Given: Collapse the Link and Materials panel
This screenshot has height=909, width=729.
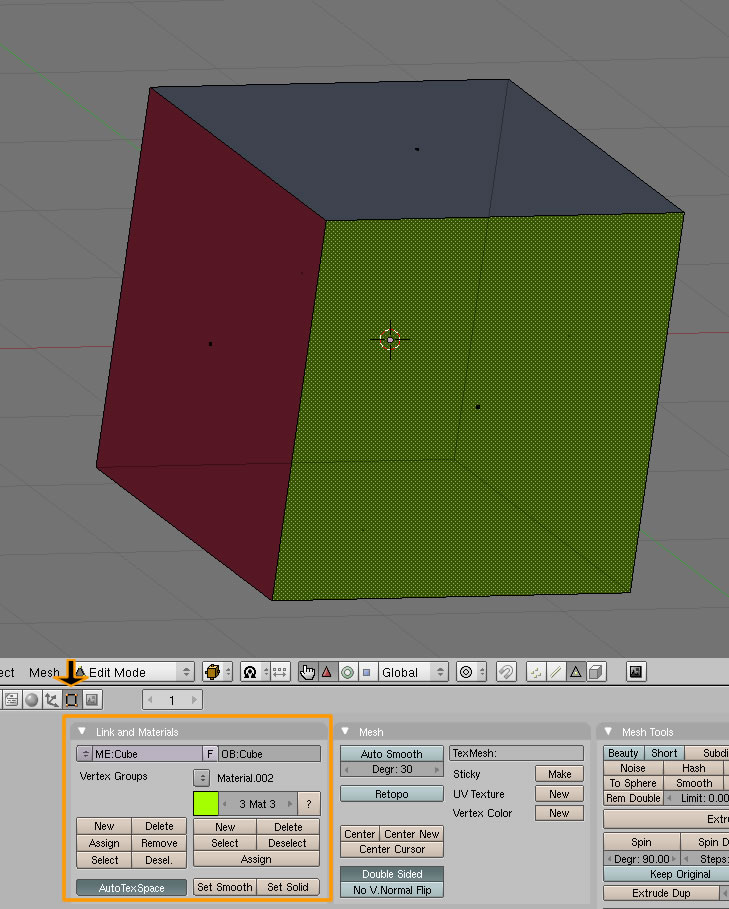Looking at the screenshot, I should pyautogui.click(x=82, y=732).
